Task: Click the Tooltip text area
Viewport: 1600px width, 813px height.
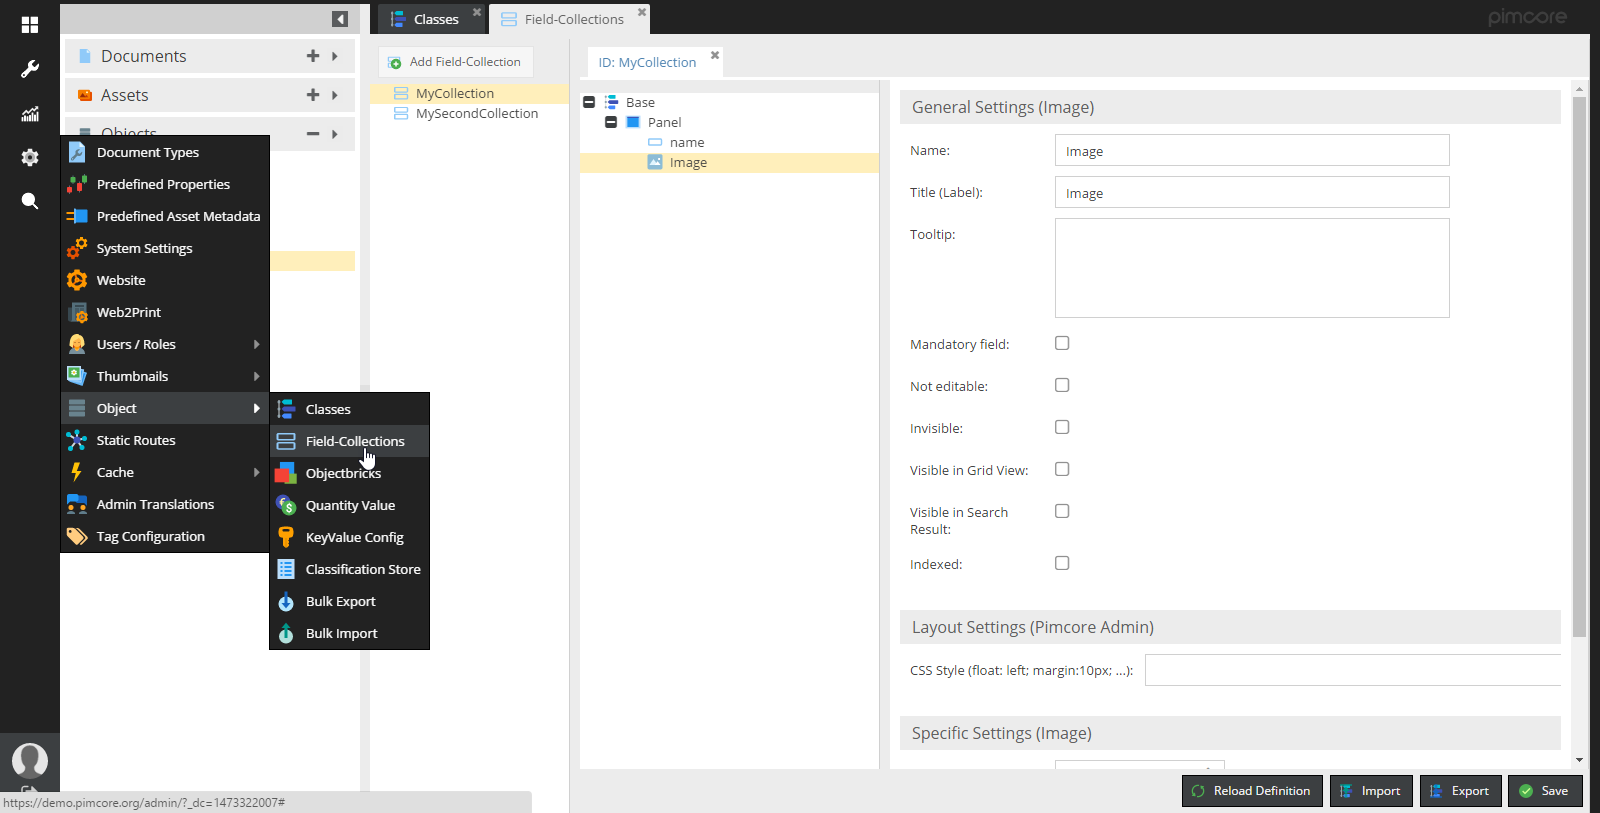Action: point(1251,268)
